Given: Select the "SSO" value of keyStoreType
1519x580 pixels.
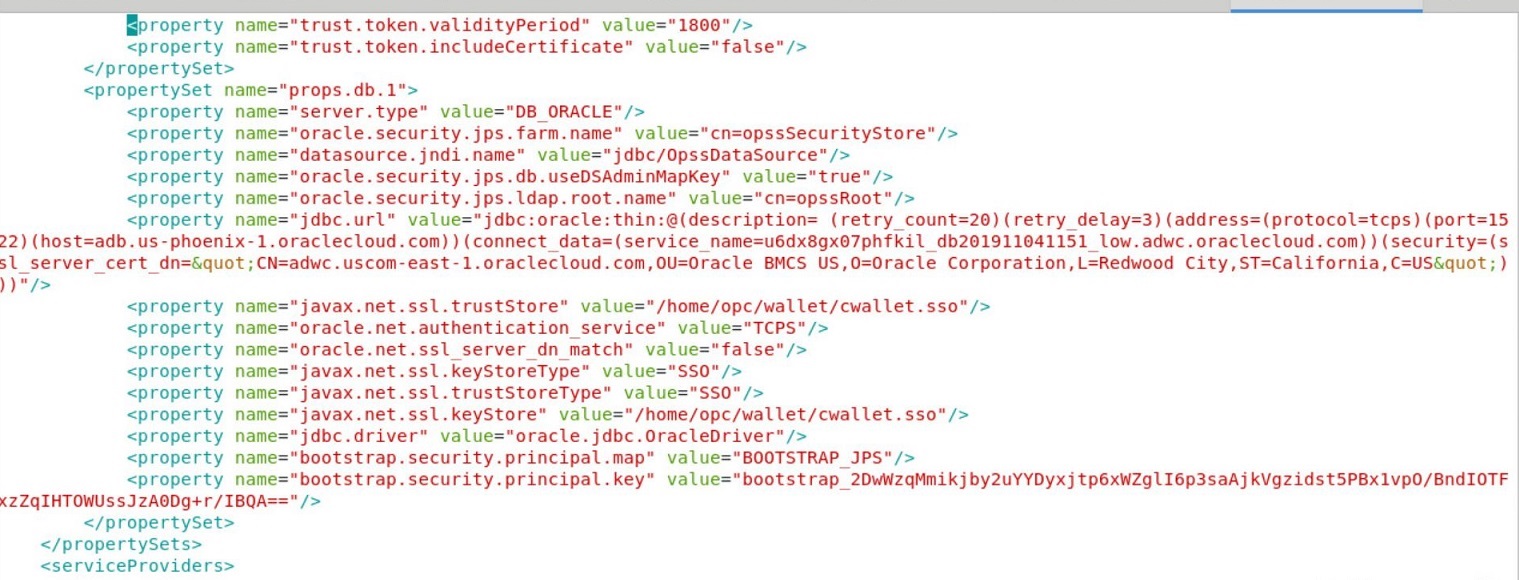Looking at the screenshot, I should 696,371.
